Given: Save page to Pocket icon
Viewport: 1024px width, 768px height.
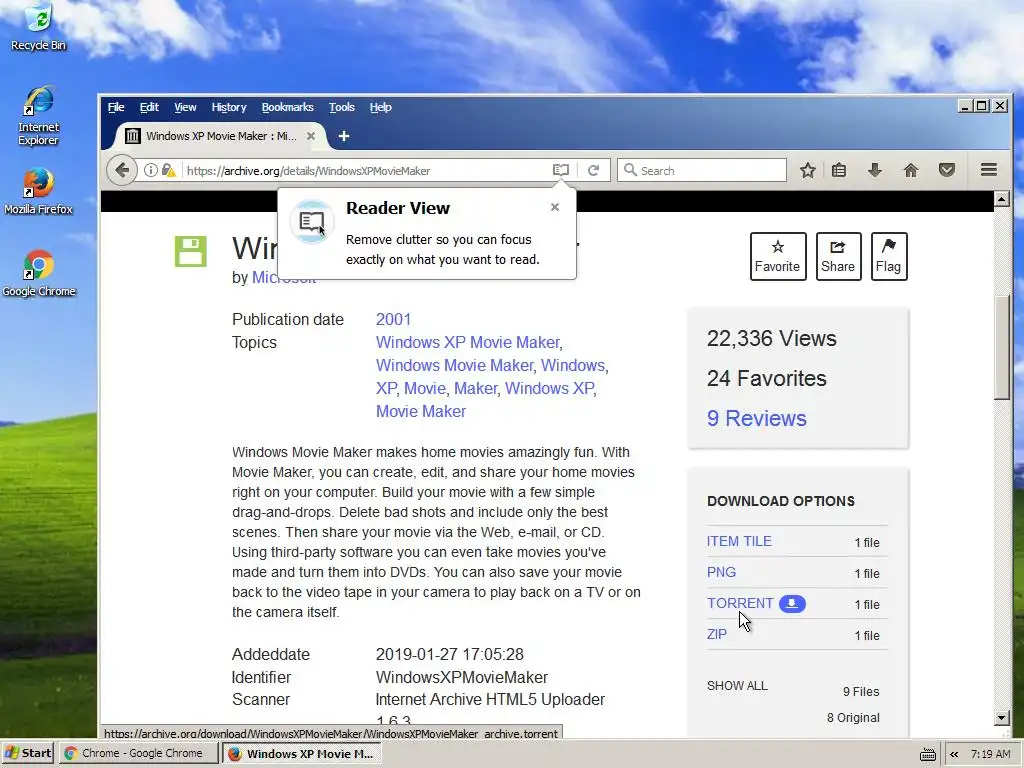Looking at the screenshot, I should click(947, 170).
